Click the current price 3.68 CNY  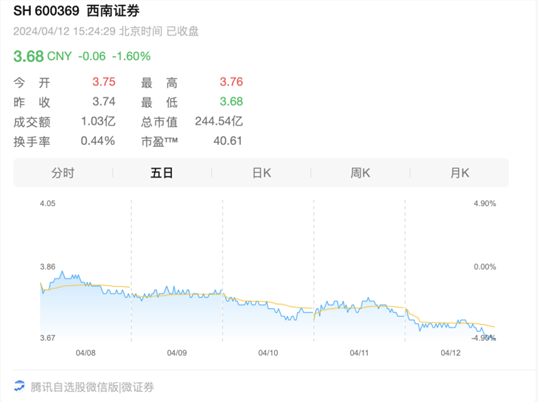(x=43, y=56)
